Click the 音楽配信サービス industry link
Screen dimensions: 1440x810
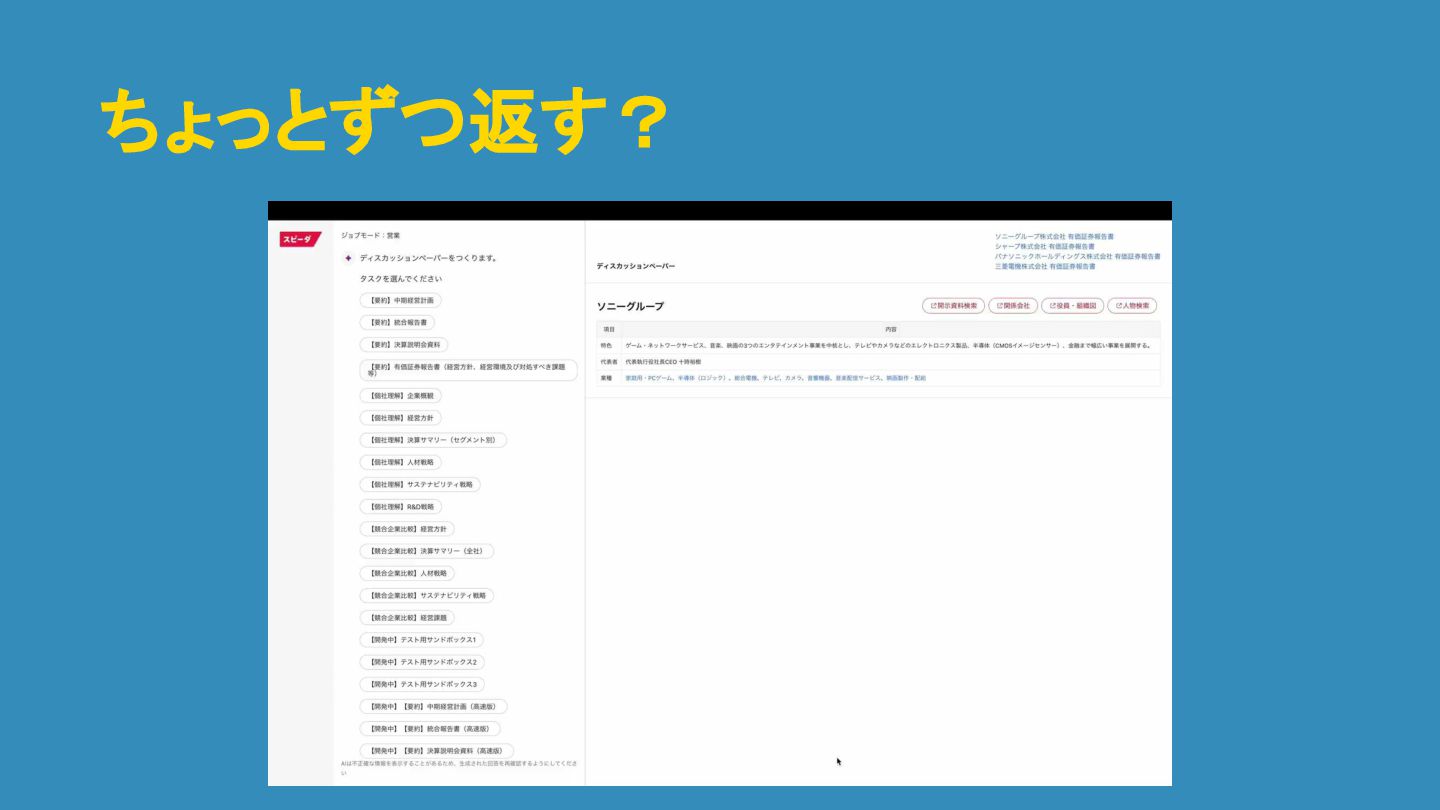(x=859, y=378)
